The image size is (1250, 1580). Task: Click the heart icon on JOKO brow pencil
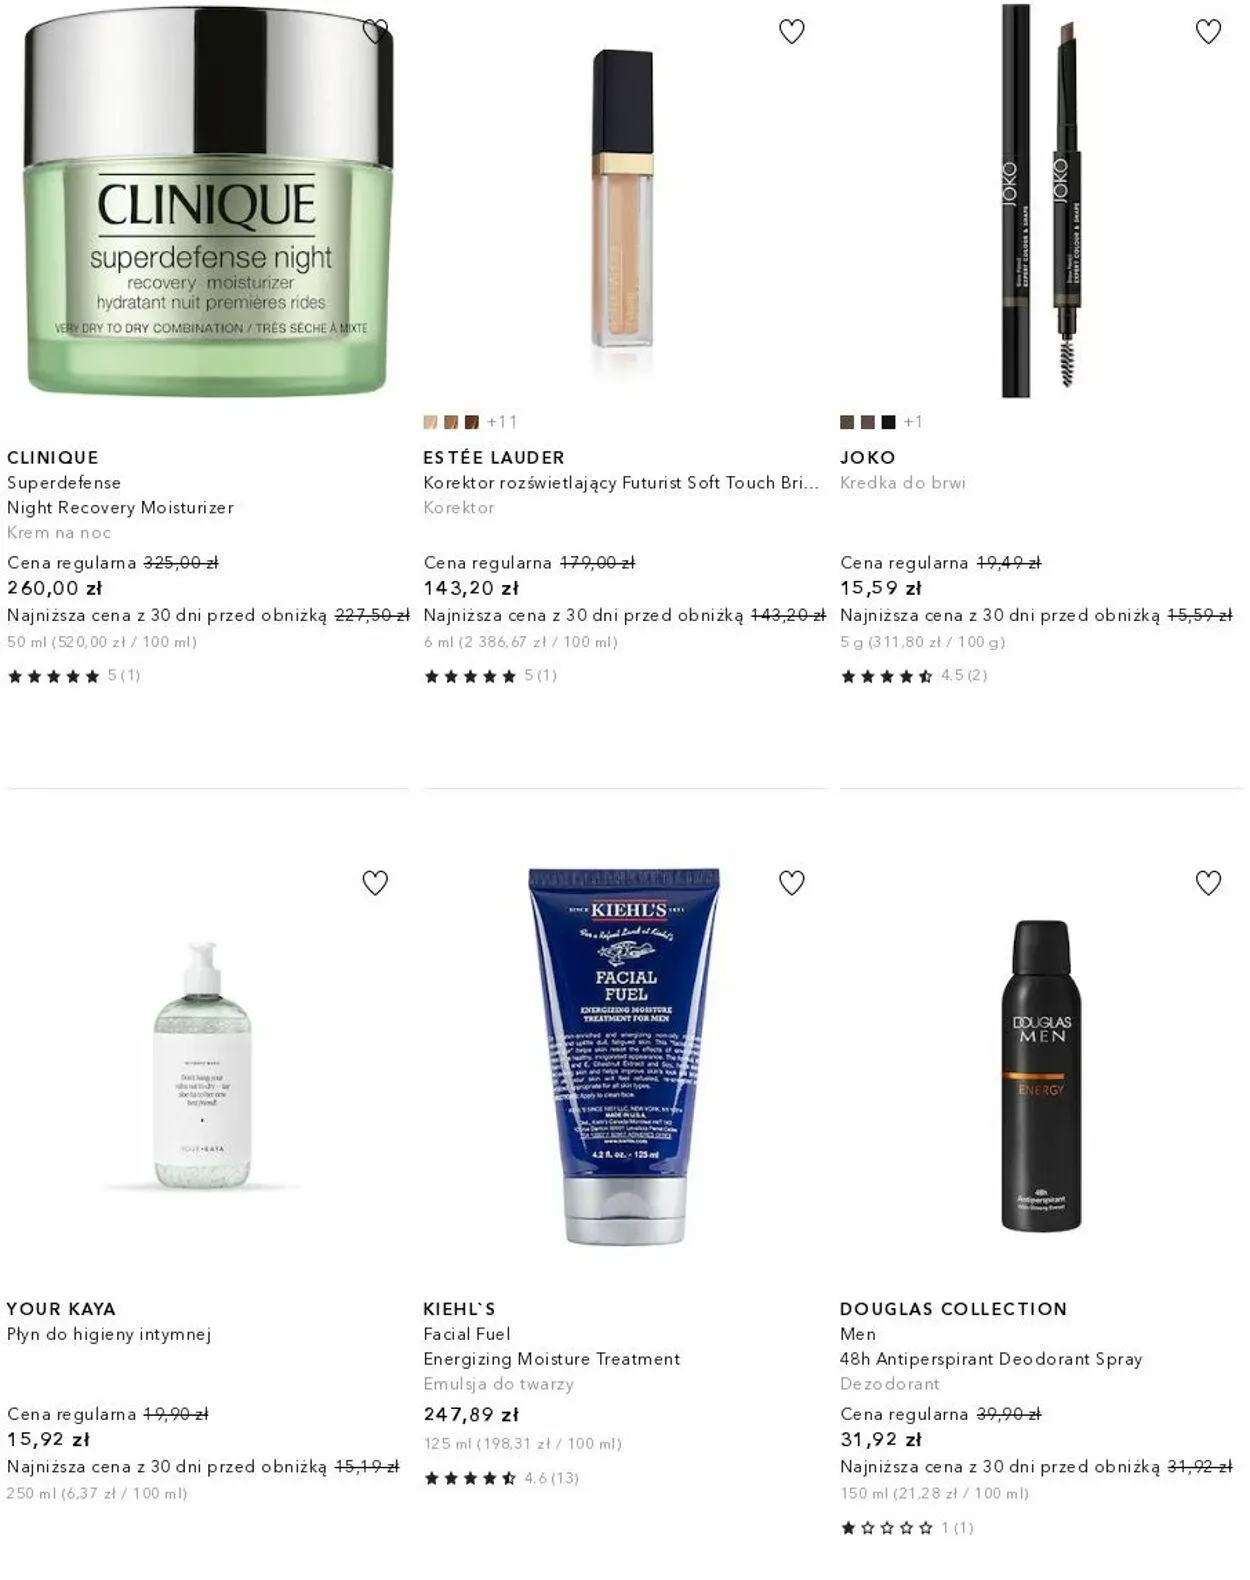1208,31
